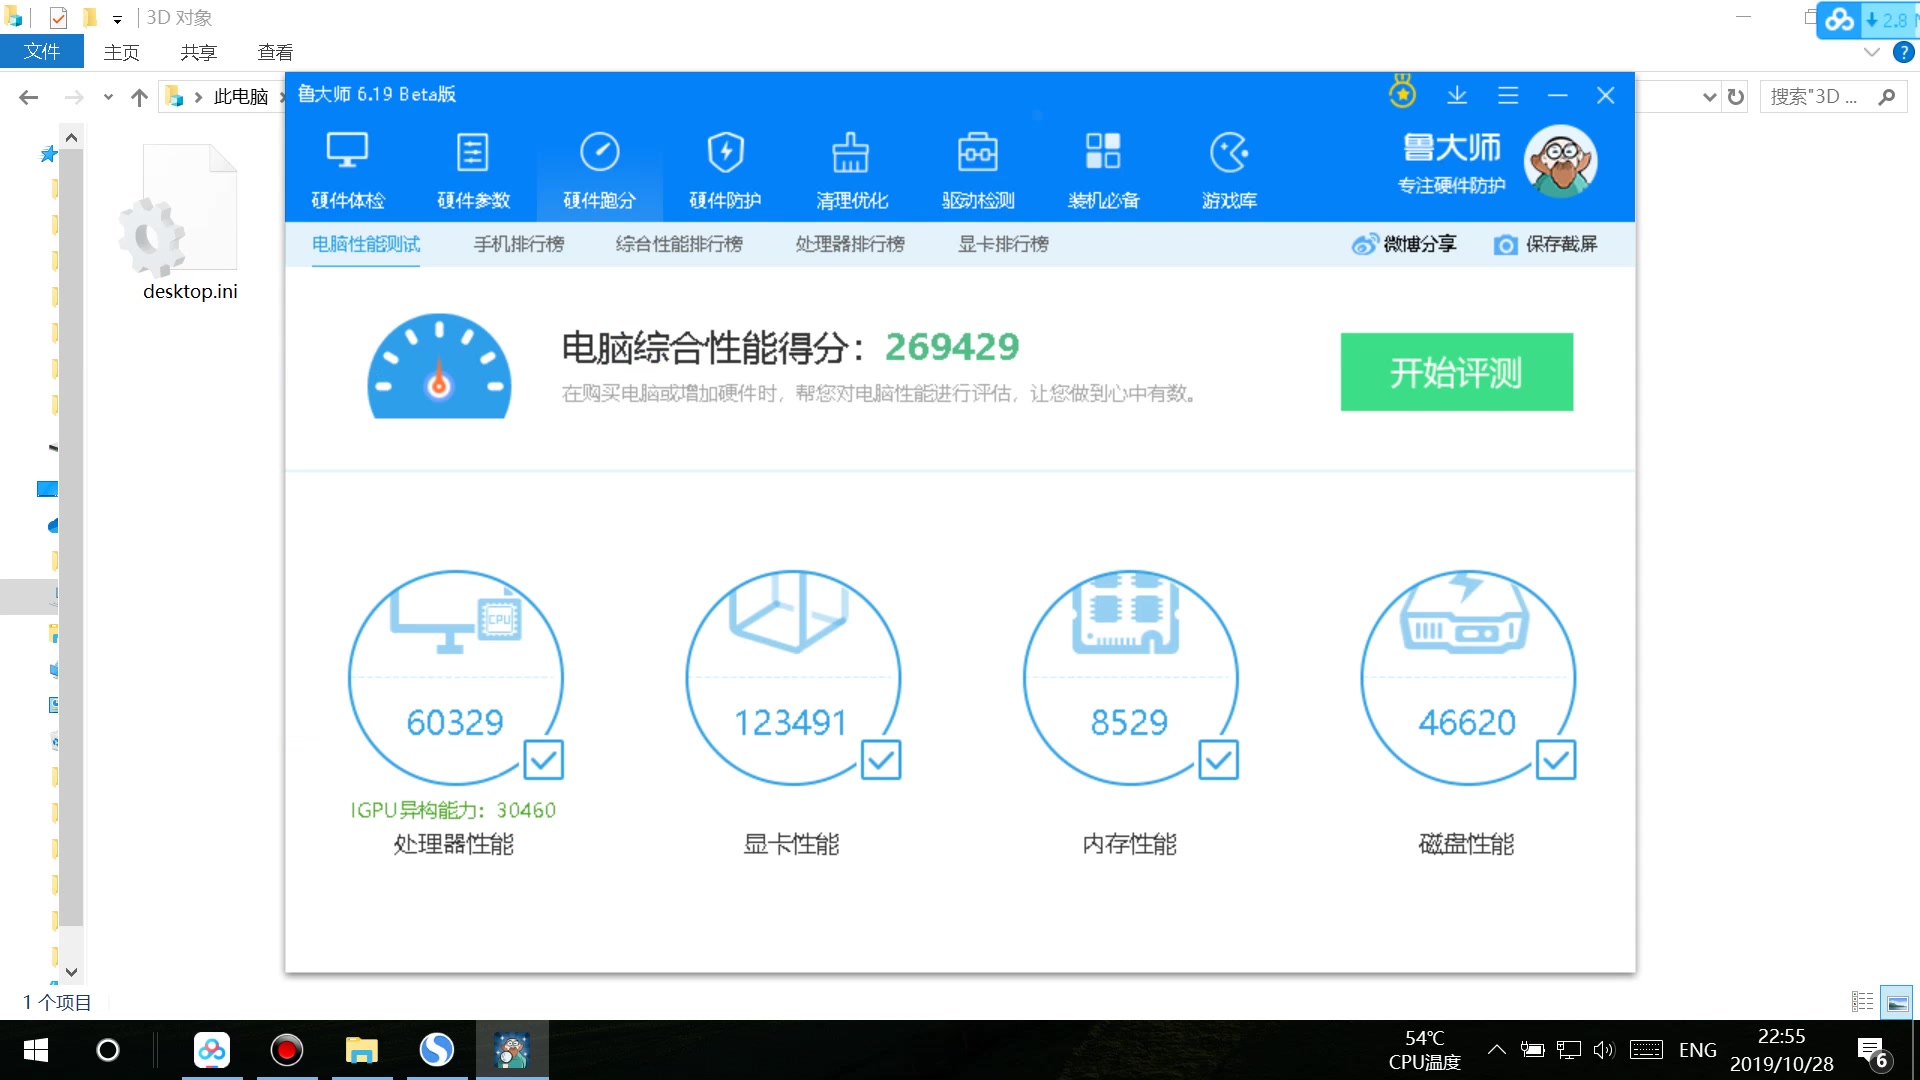Open Sogou browser taskbar icon
Screen dimensions: 1920x1080
pos(437,1050)
